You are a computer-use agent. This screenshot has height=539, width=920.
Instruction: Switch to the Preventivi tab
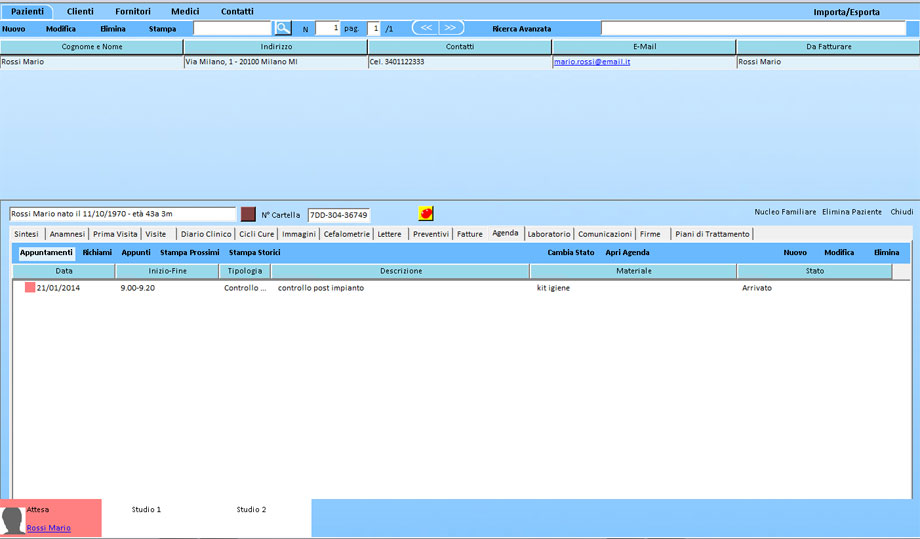click(x=431, y=234)
